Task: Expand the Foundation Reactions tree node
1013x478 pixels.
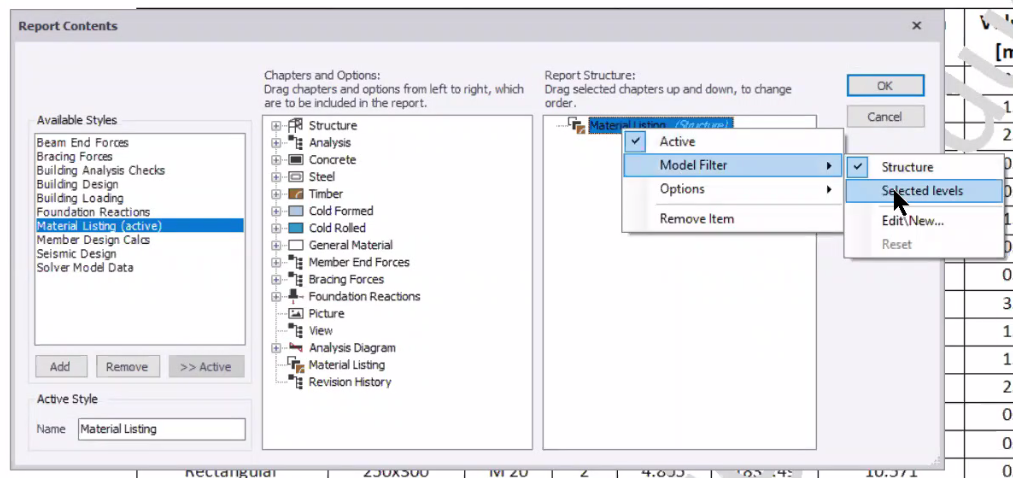Action: (276, 296)
